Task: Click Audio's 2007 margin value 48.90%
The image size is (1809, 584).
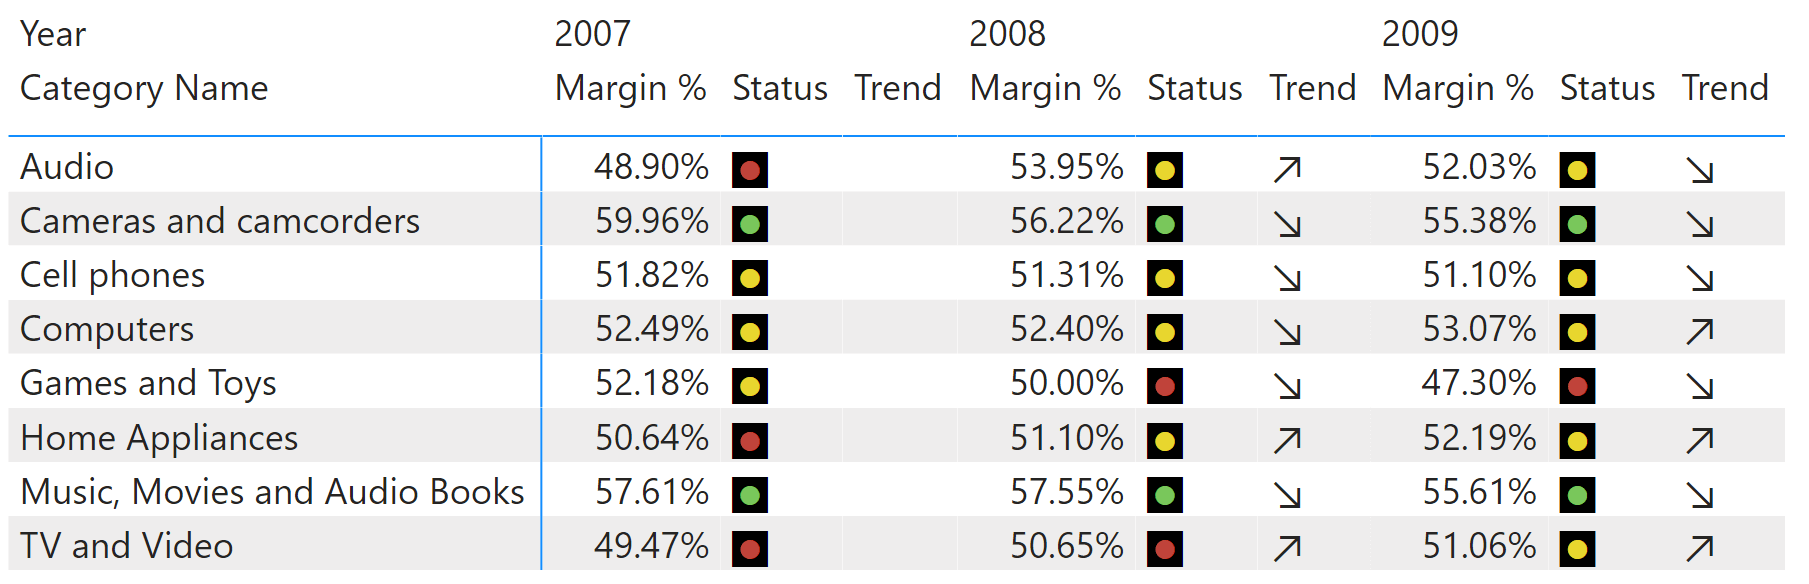Action: (651, 167)
